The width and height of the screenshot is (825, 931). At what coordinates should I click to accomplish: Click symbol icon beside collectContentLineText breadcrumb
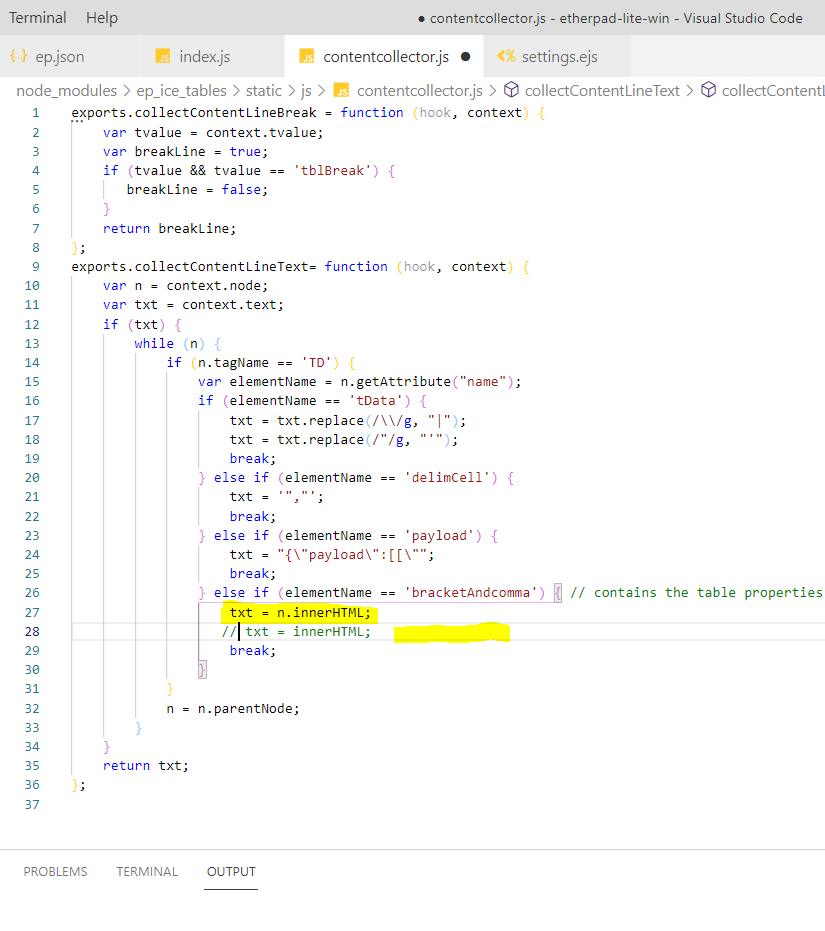pos(509,90)
